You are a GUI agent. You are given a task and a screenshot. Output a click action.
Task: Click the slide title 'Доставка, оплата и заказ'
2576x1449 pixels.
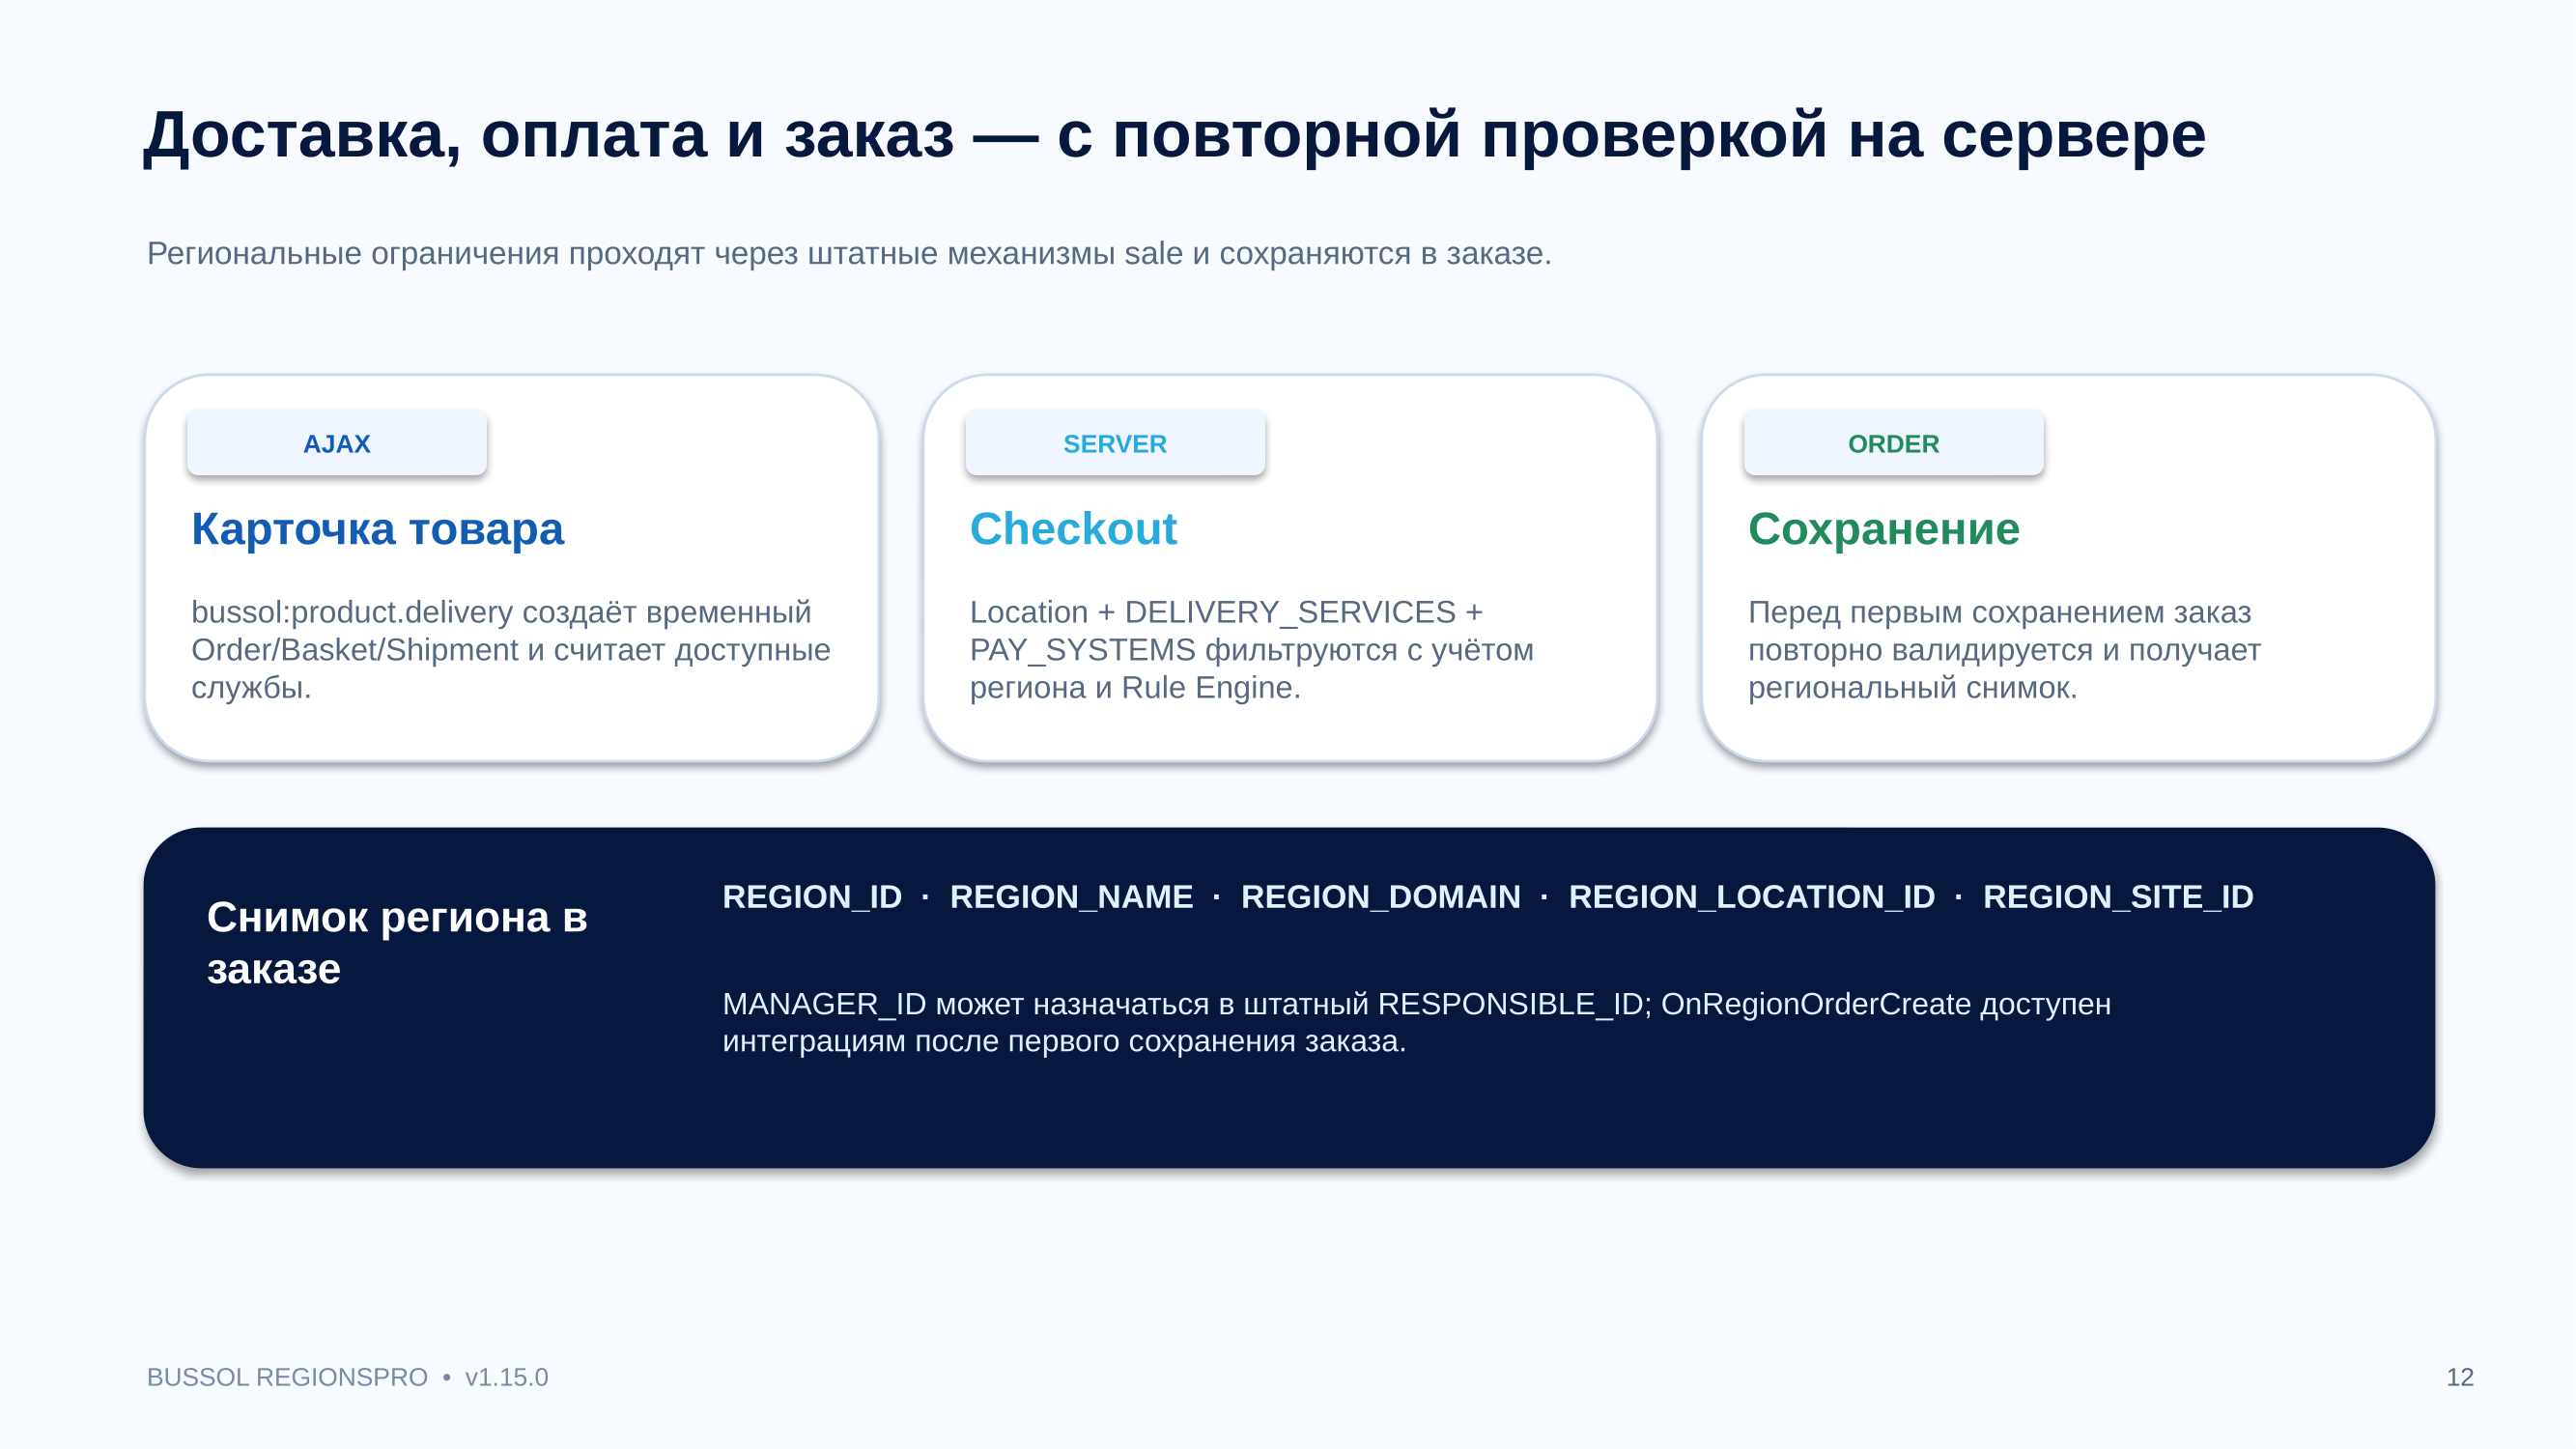[1174, 134]
